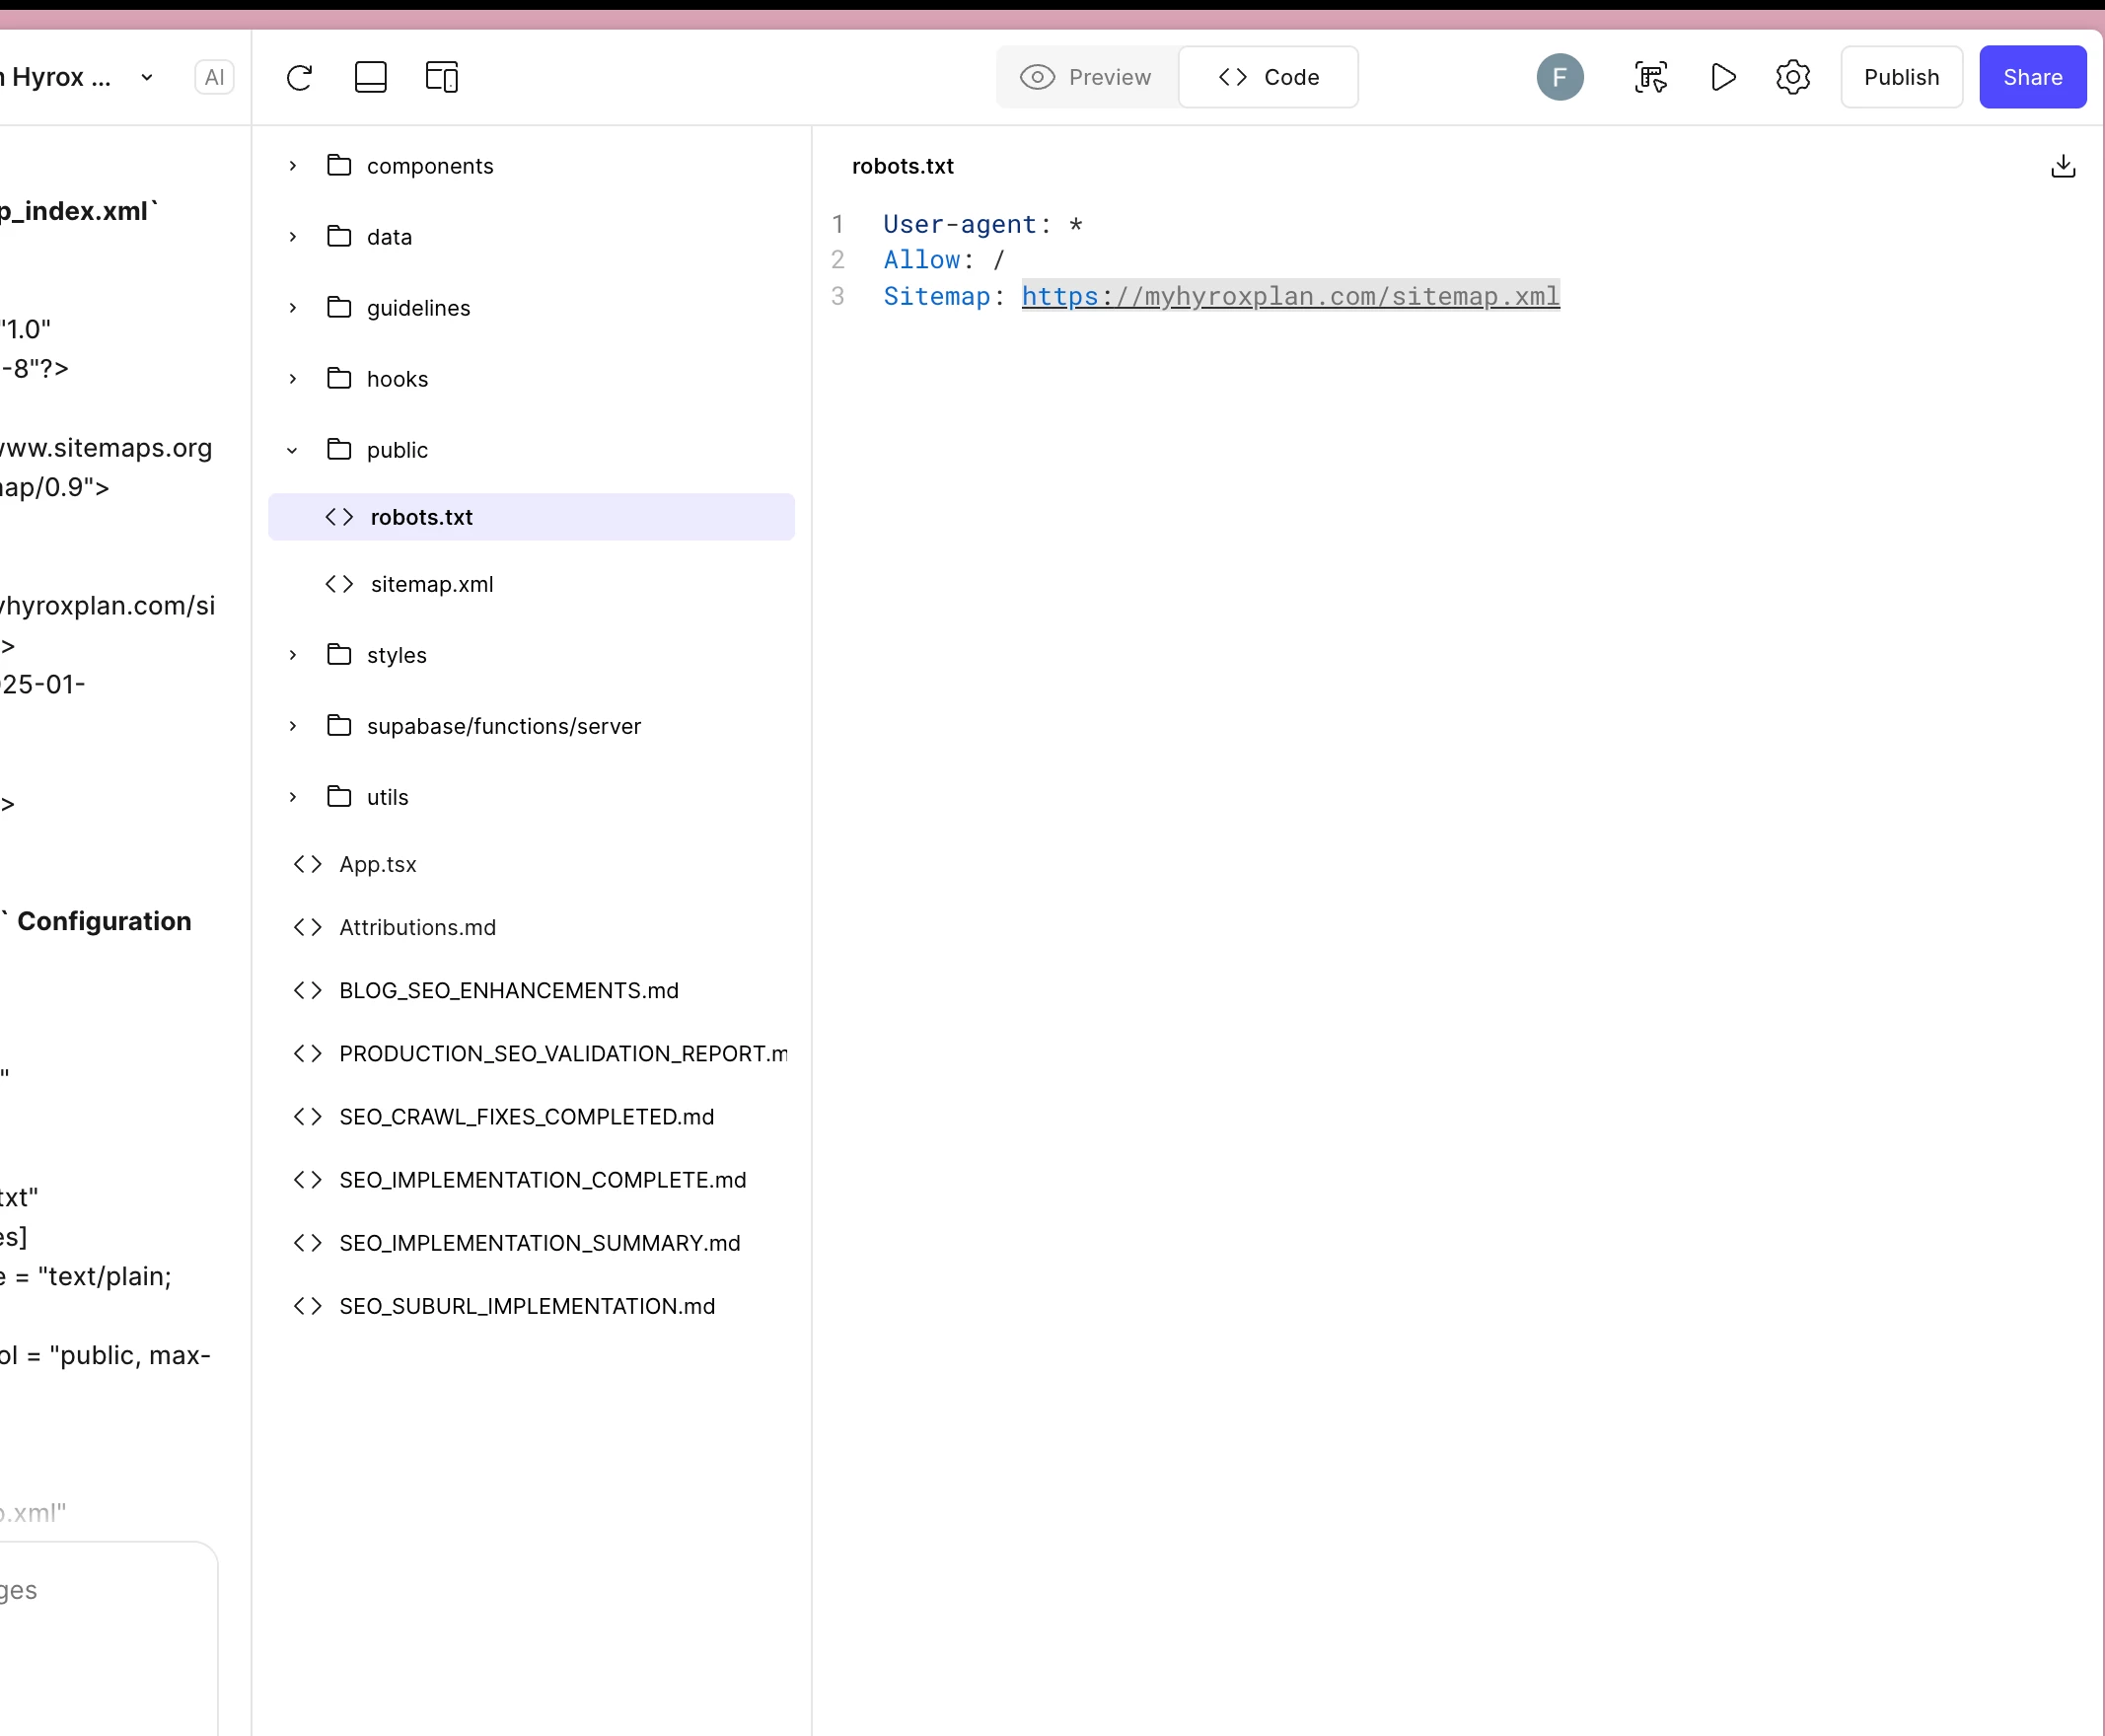Click the refresh icon in toolbar
This screenshot has width=2105, height=1736.
click(x=299, y=77)
